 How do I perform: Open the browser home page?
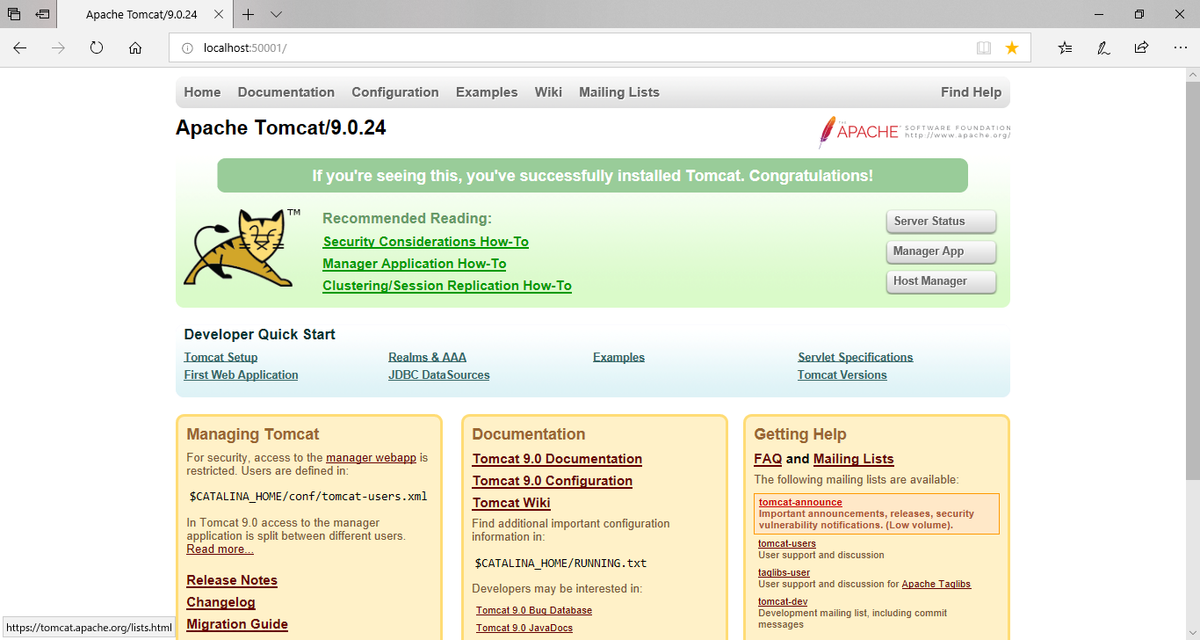[x=135, y=47]
